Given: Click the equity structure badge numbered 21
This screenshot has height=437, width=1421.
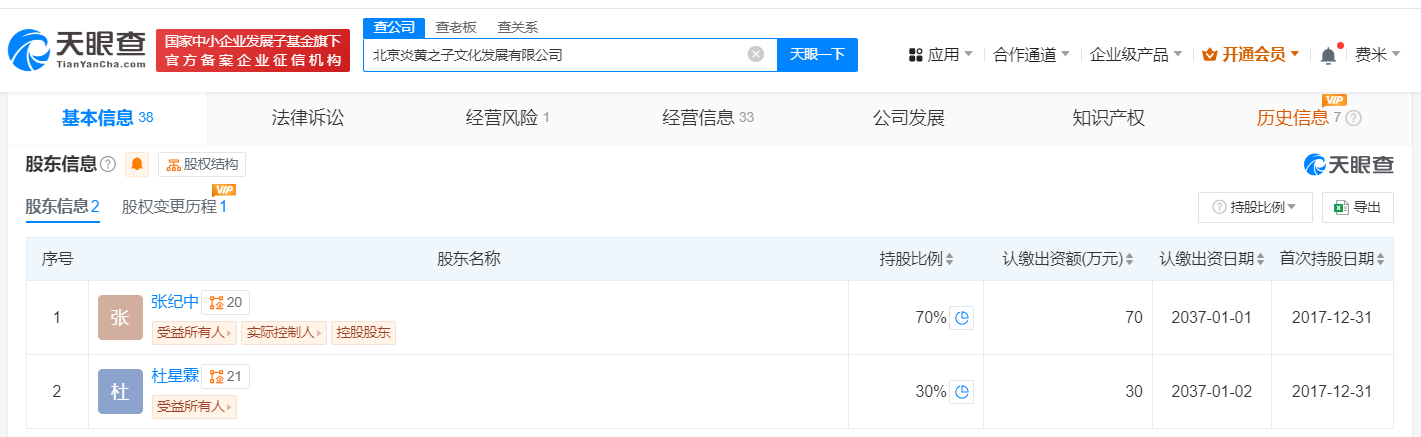Looking at the screenshot, I should click(226, 377).
